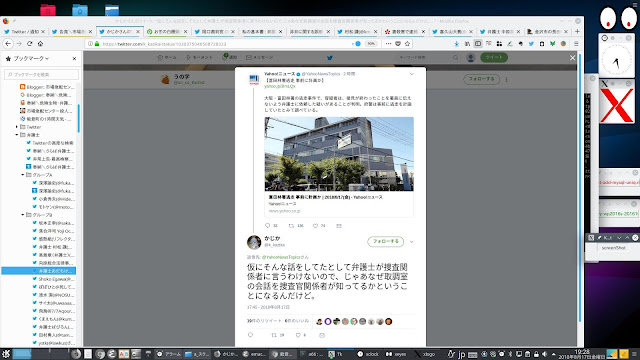Open the Downloads arrow in toolbar
The image size is (640, 360).
tap(457, 44)
